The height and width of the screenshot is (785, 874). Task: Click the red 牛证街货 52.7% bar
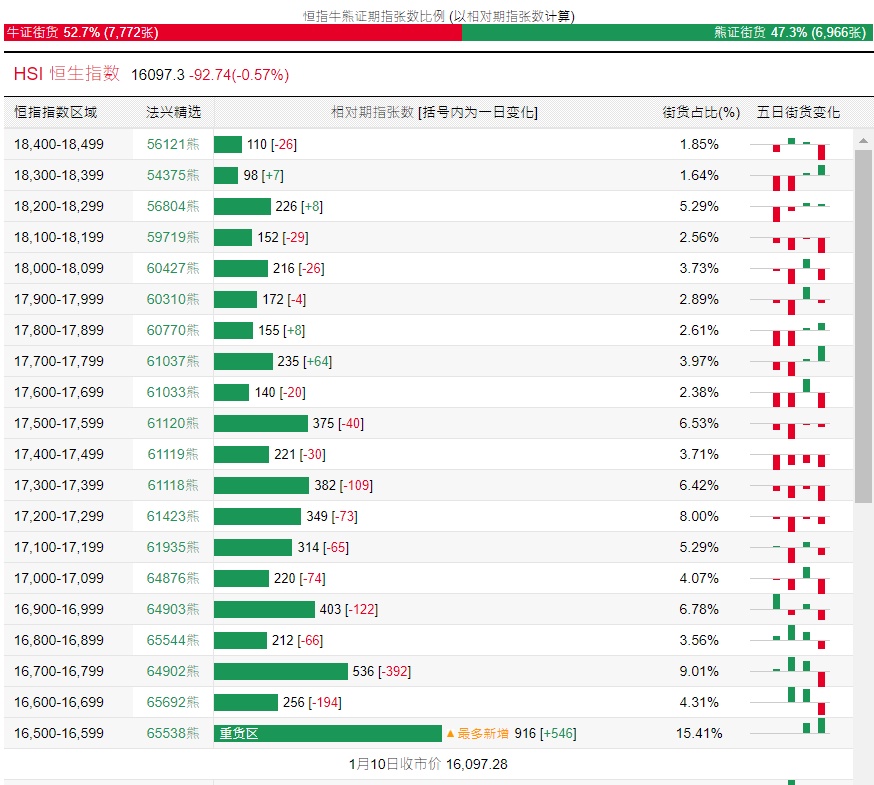(x=233, y=32)
